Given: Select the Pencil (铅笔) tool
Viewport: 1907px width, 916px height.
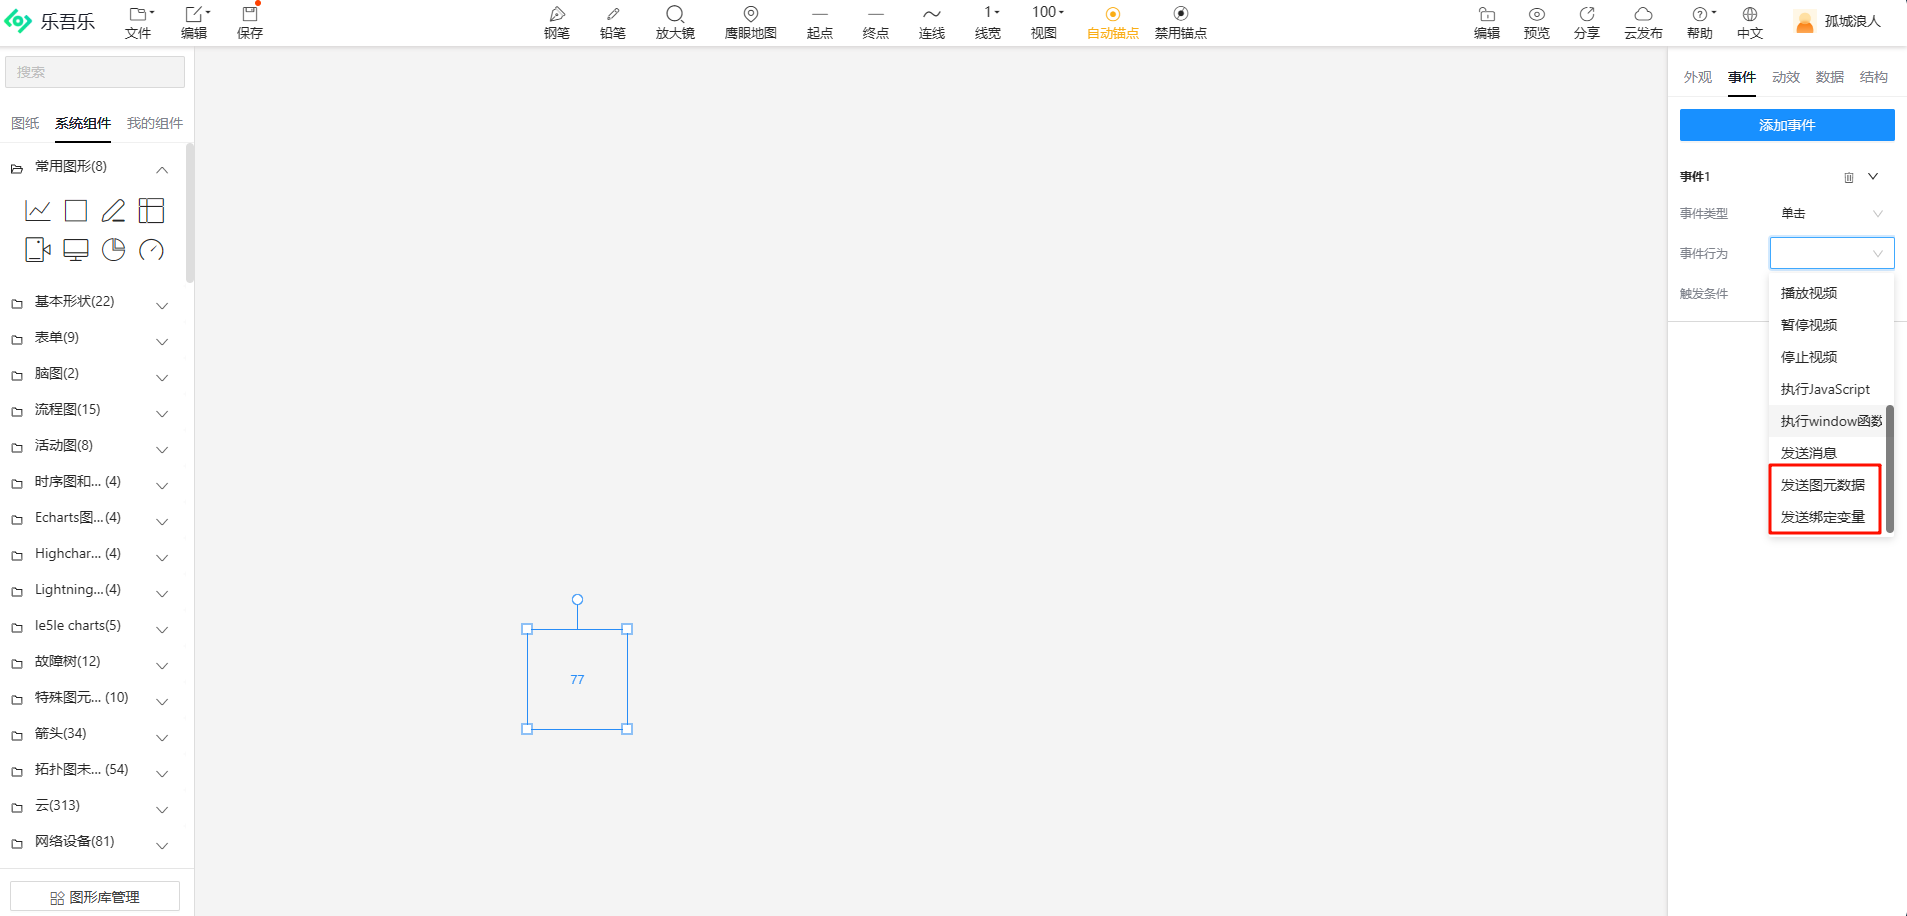Looking at the screenshot, I should pos(612,21).
